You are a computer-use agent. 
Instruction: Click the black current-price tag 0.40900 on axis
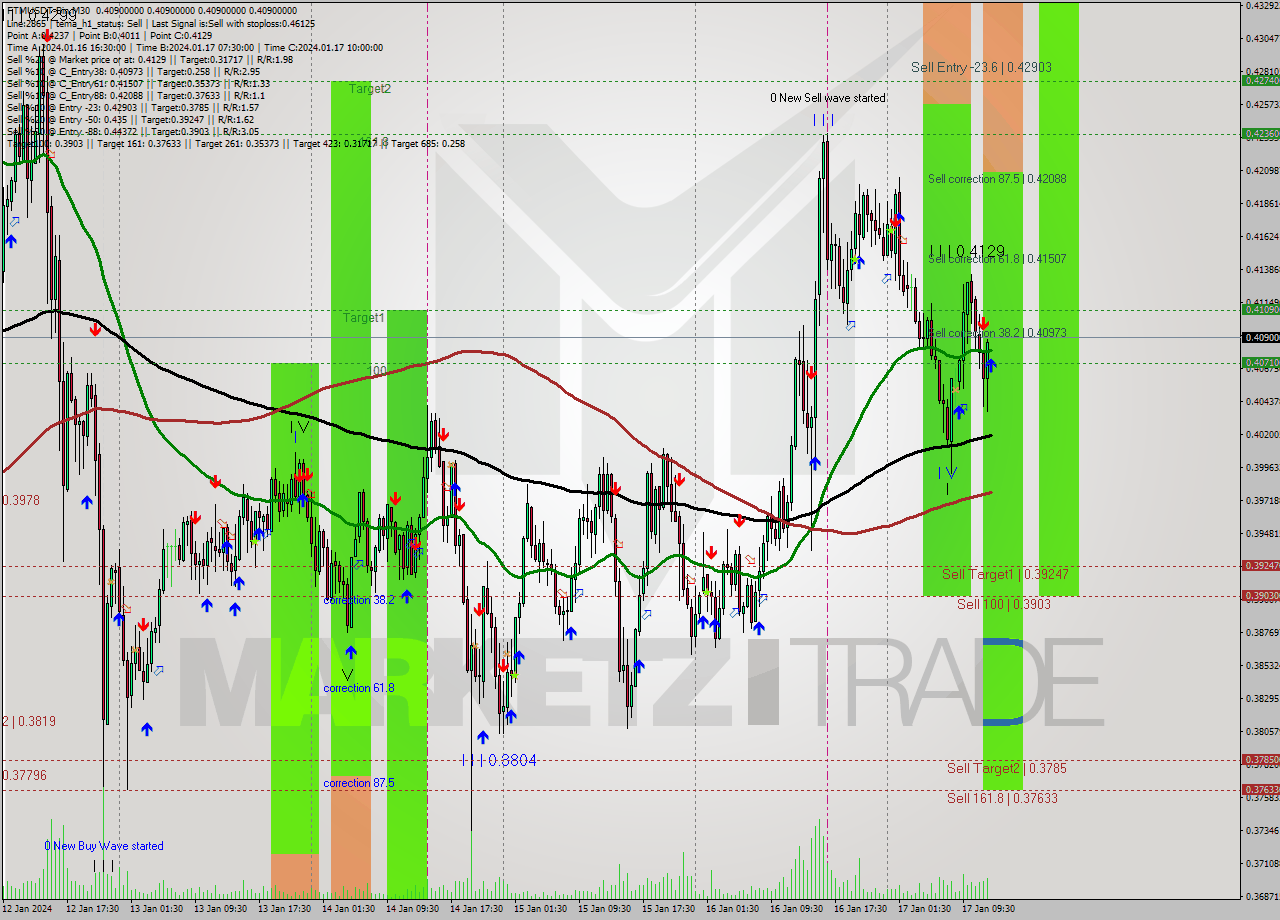[1260, 337]
